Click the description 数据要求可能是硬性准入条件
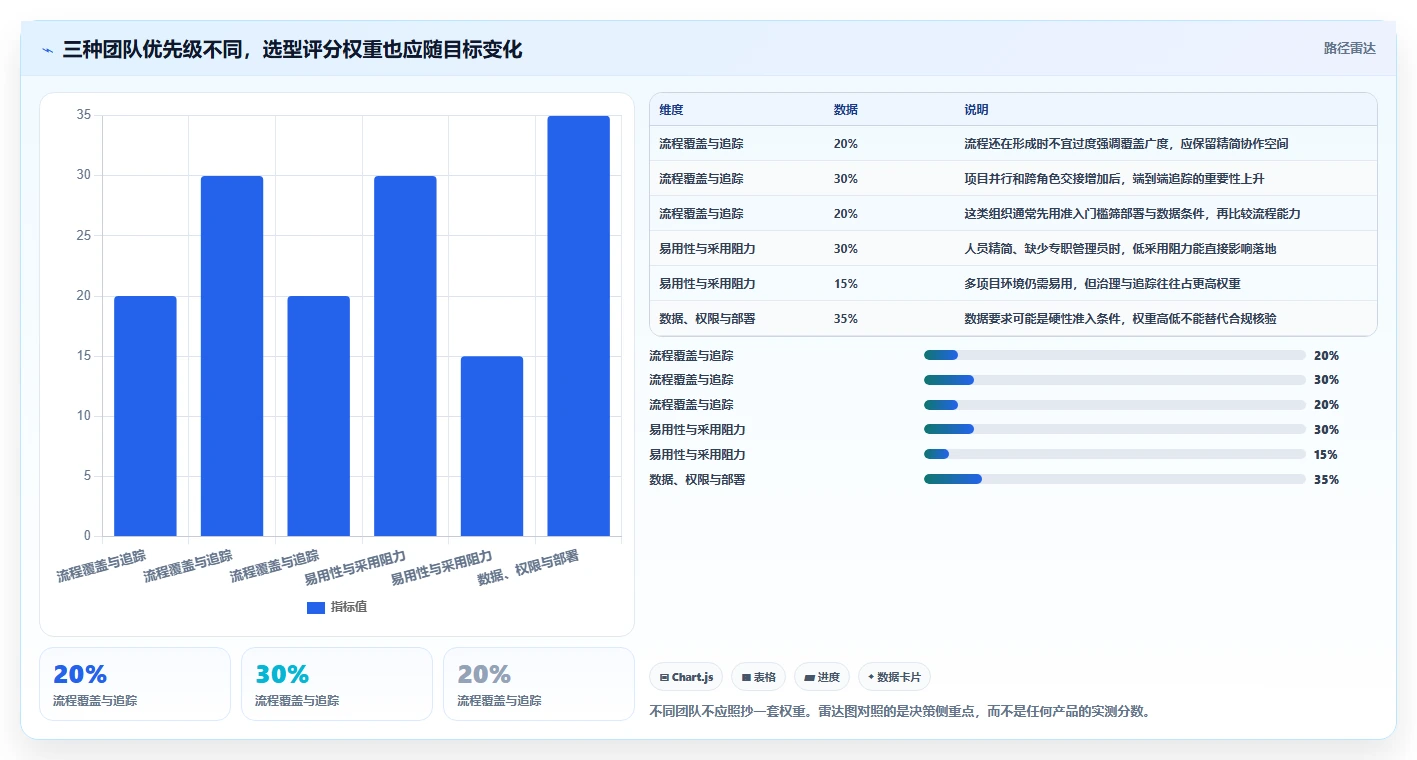Screen dimensions: 1417x760 pos(1120,319)
